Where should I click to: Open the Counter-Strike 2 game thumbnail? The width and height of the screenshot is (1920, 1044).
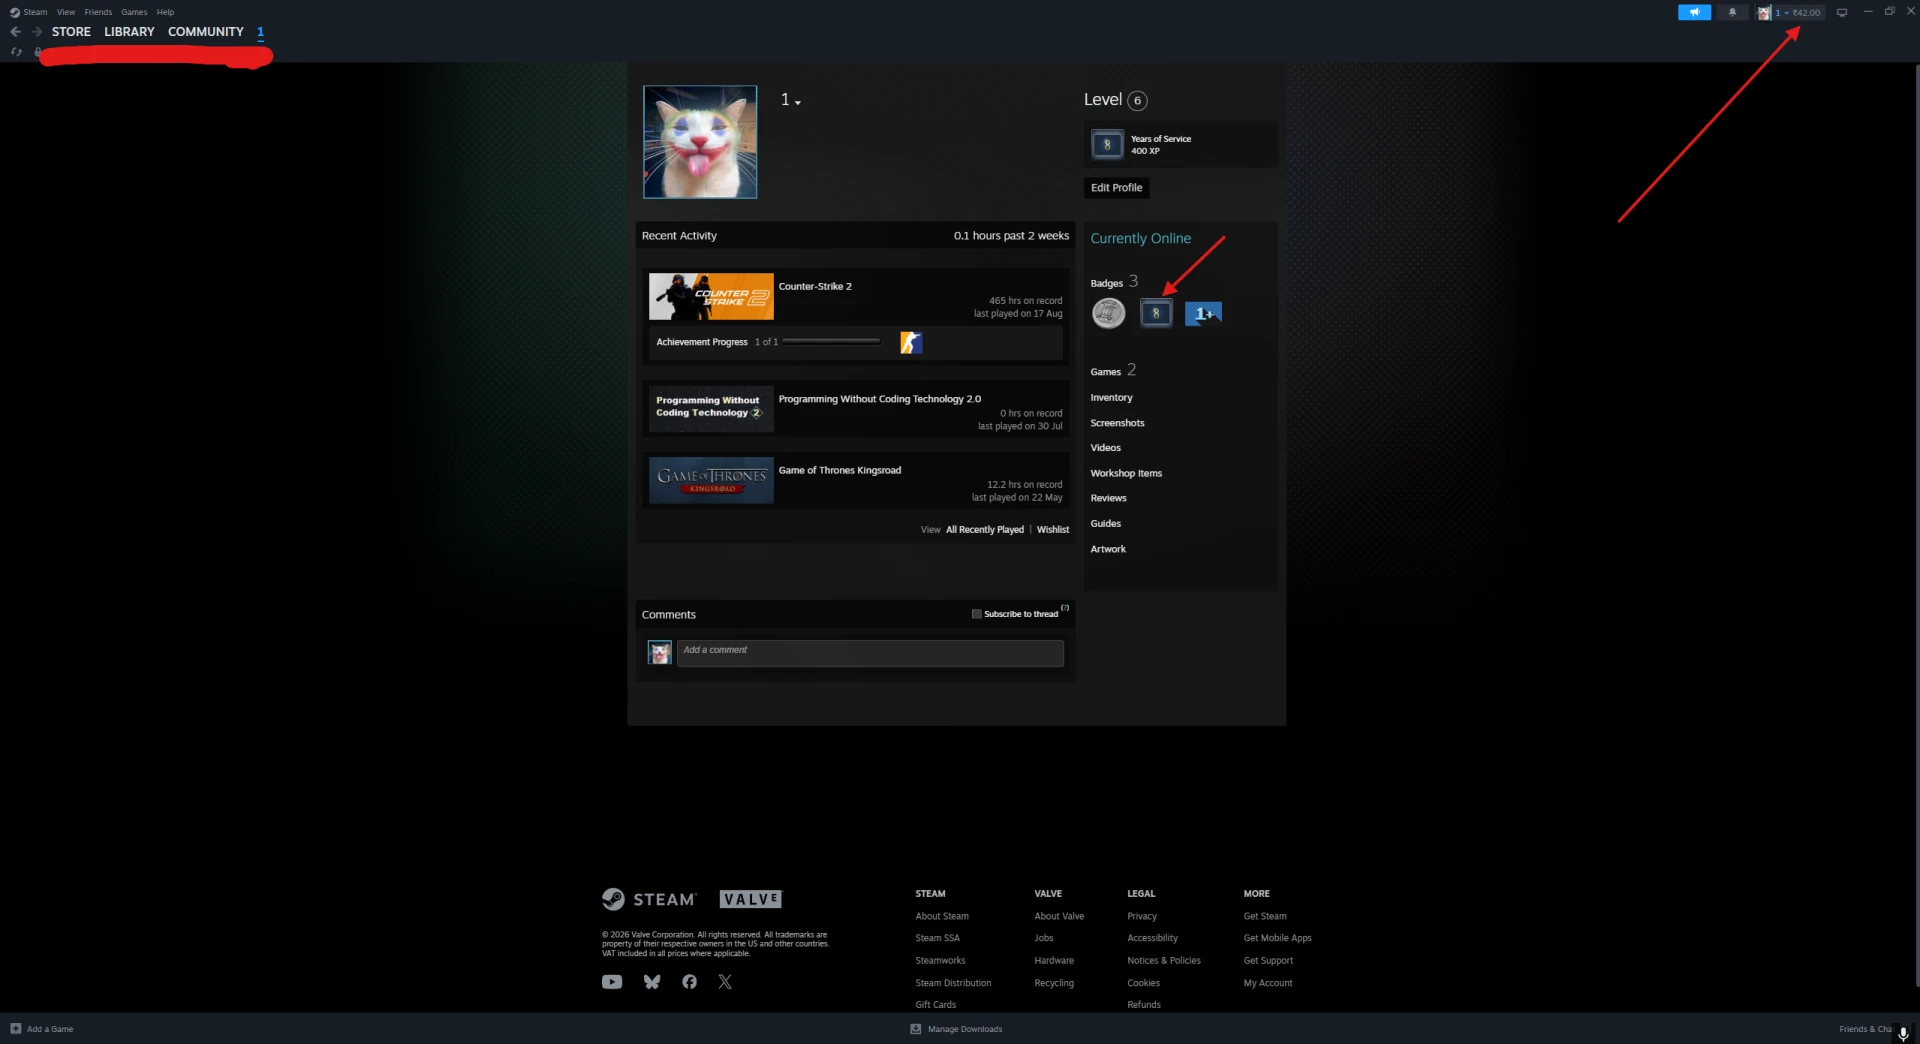[711, 297]
